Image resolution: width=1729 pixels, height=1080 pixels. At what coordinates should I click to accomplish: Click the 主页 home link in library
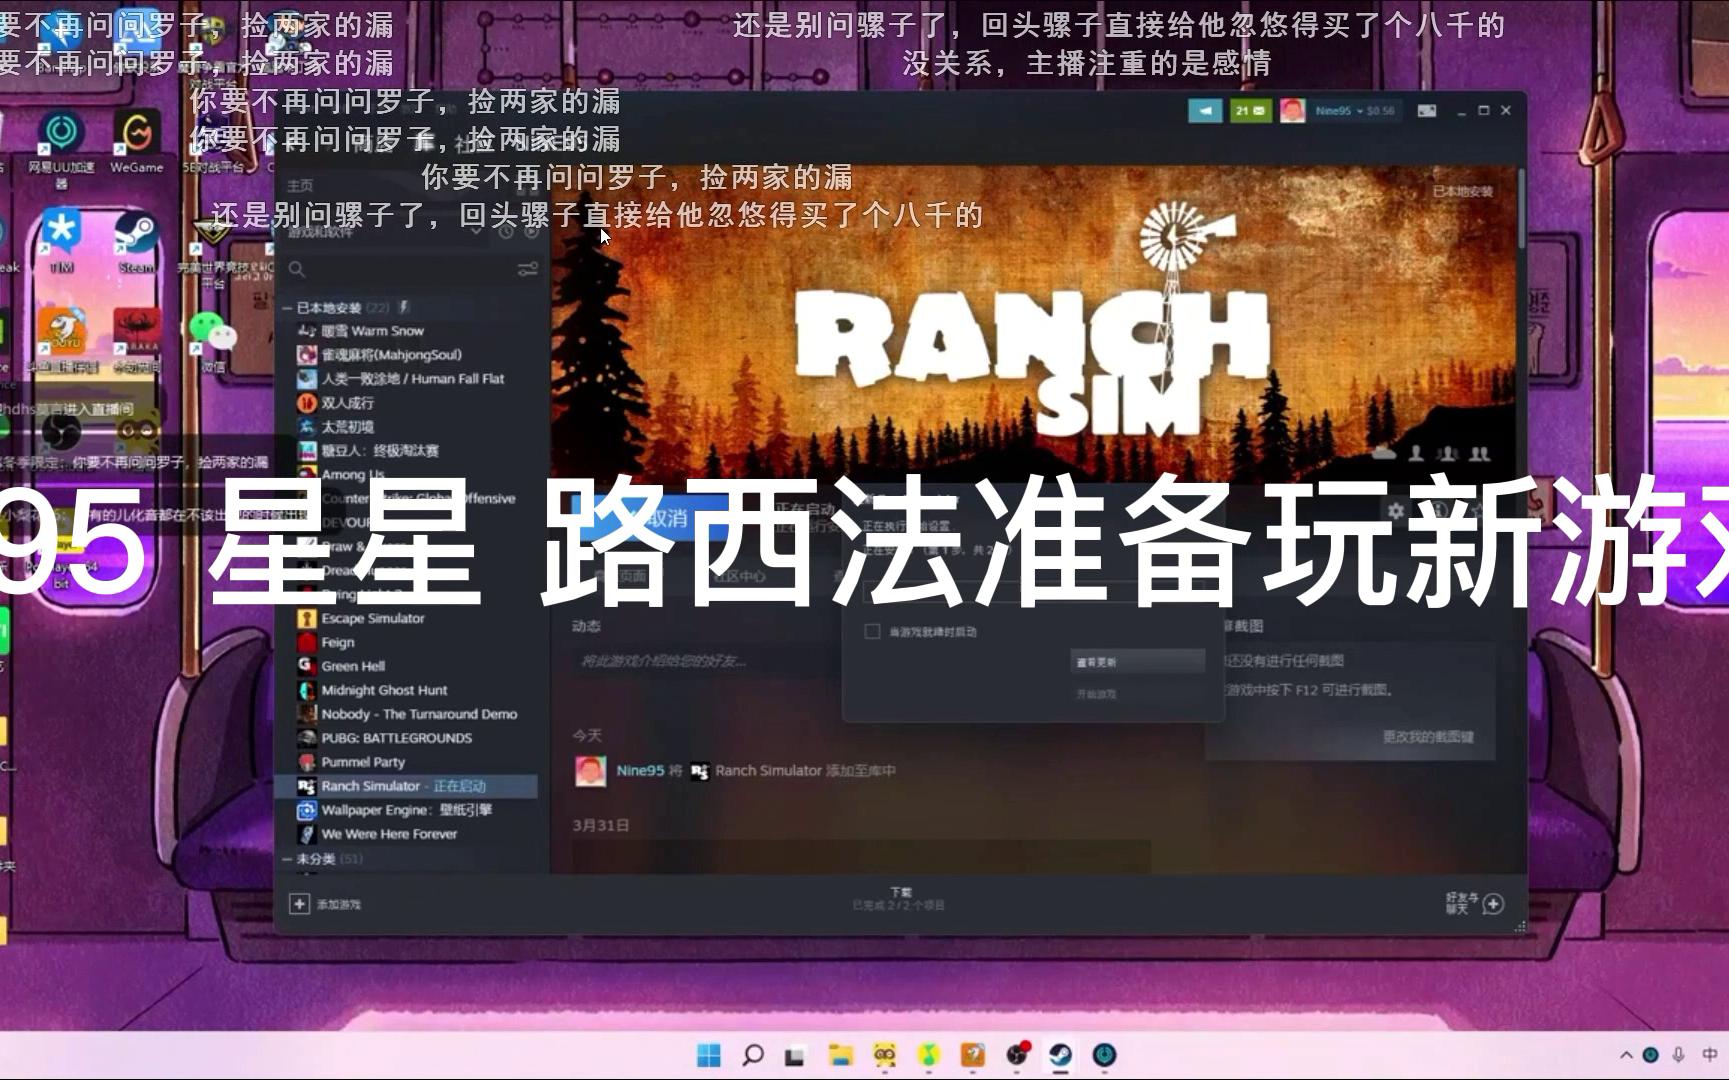pos(300,186)
